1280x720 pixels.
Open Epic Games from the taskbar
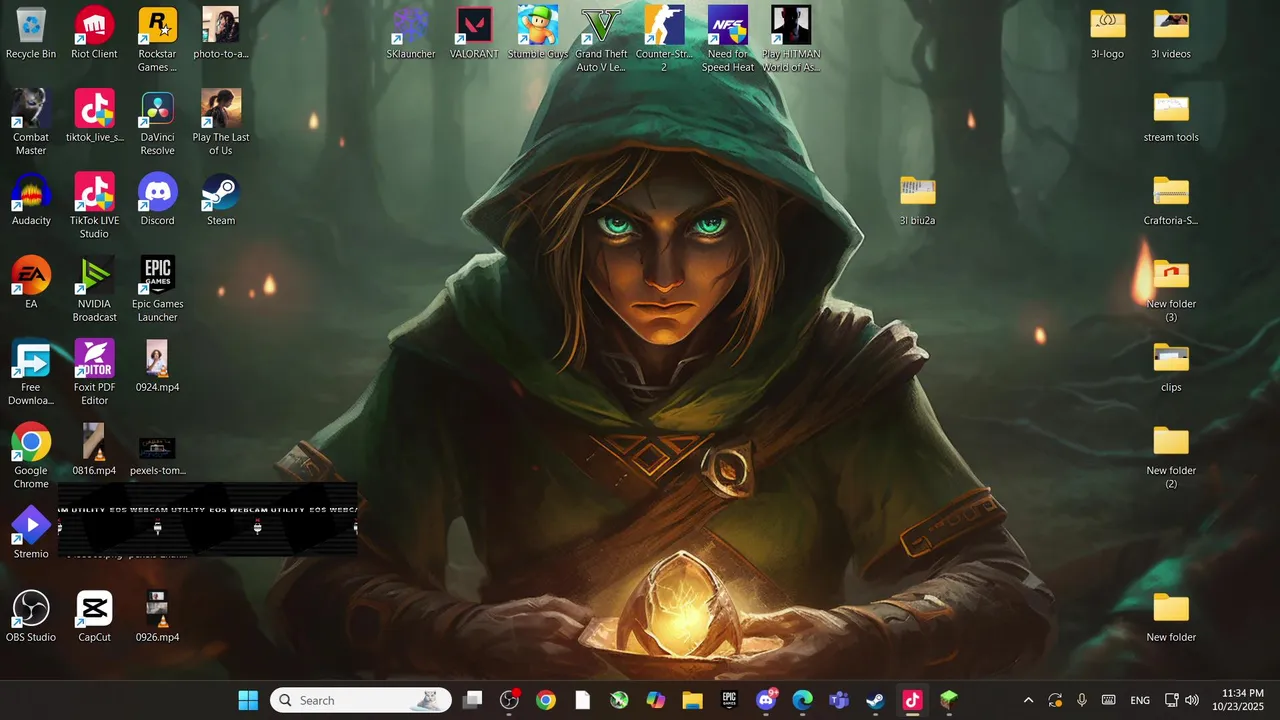[729, 700]
